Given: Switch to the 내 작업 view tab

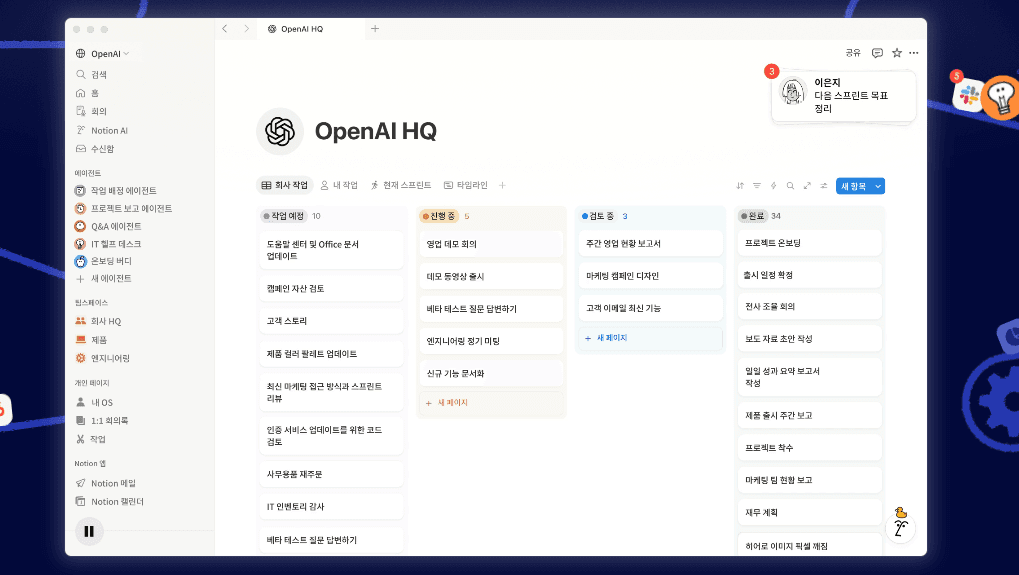Looking at the screenshot, I should point(339,185).
